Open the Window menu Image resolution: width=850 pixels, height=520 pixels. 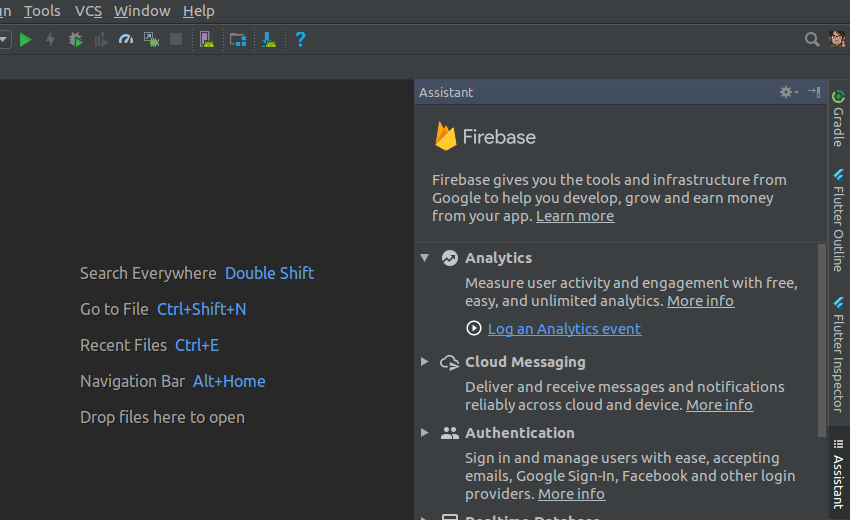click(142, 11)
